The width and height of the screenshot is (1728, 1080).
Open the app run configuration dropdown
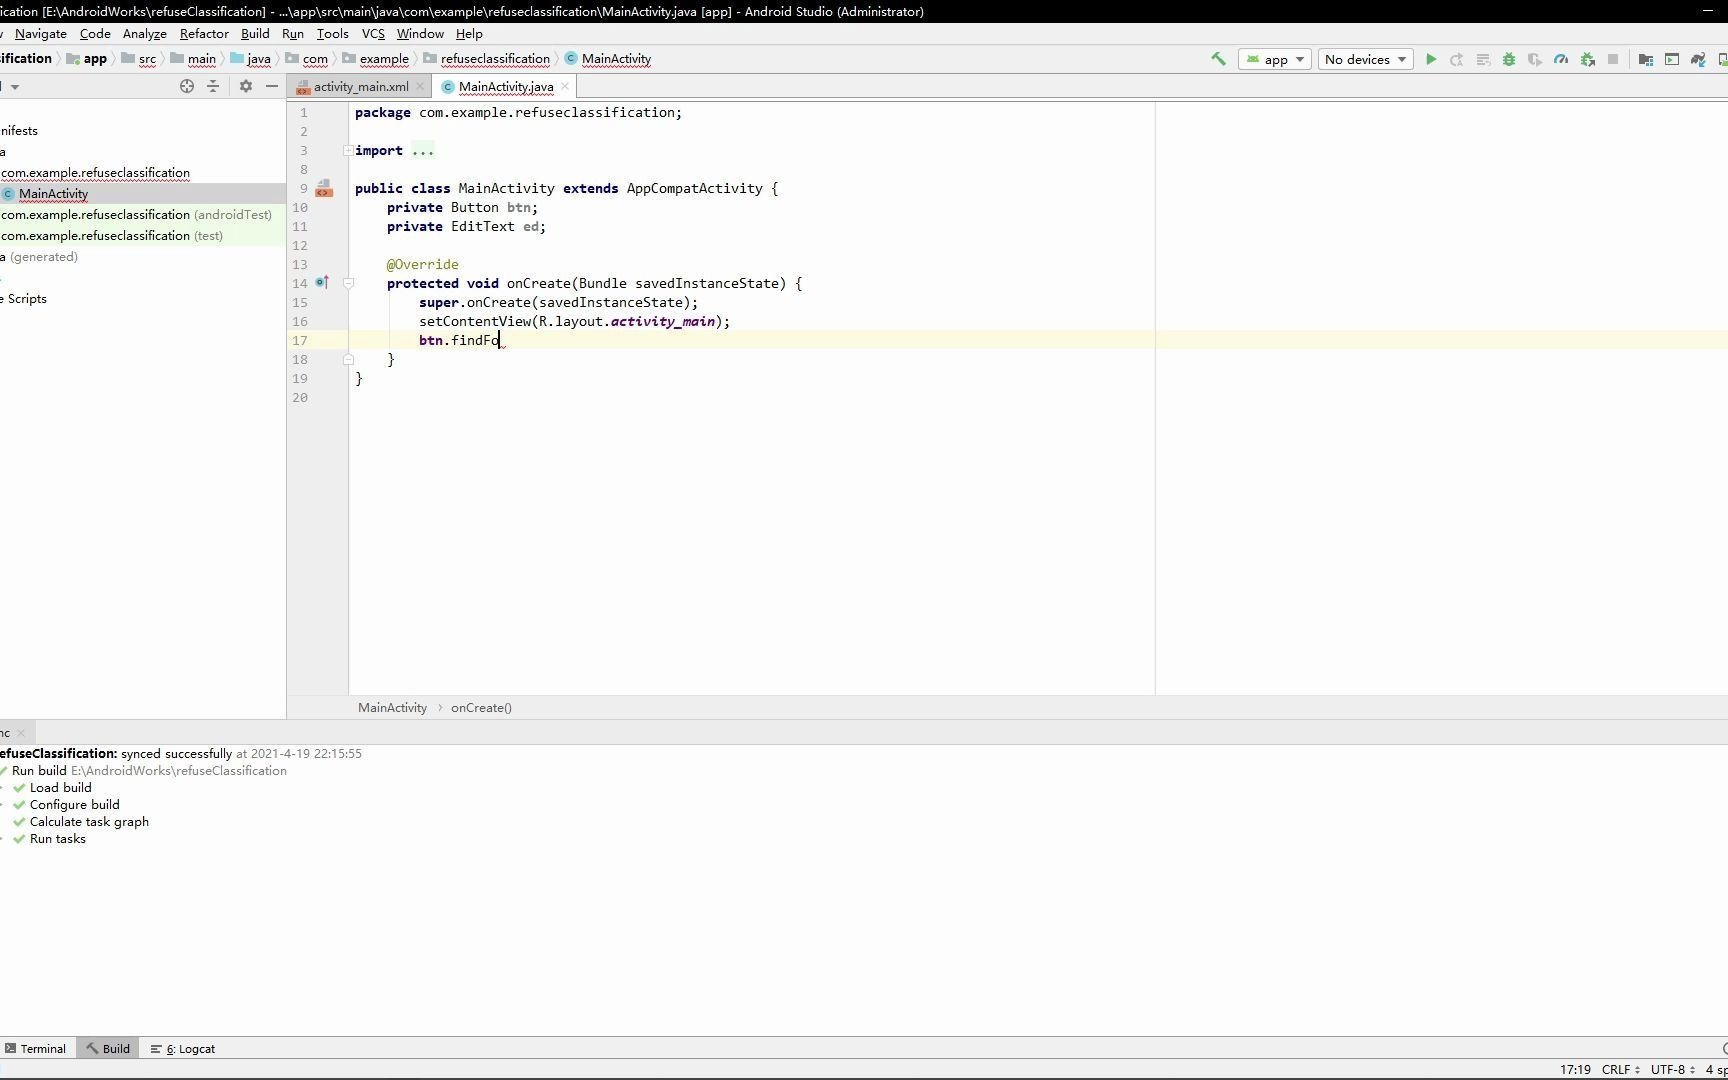coord(1274,59)
